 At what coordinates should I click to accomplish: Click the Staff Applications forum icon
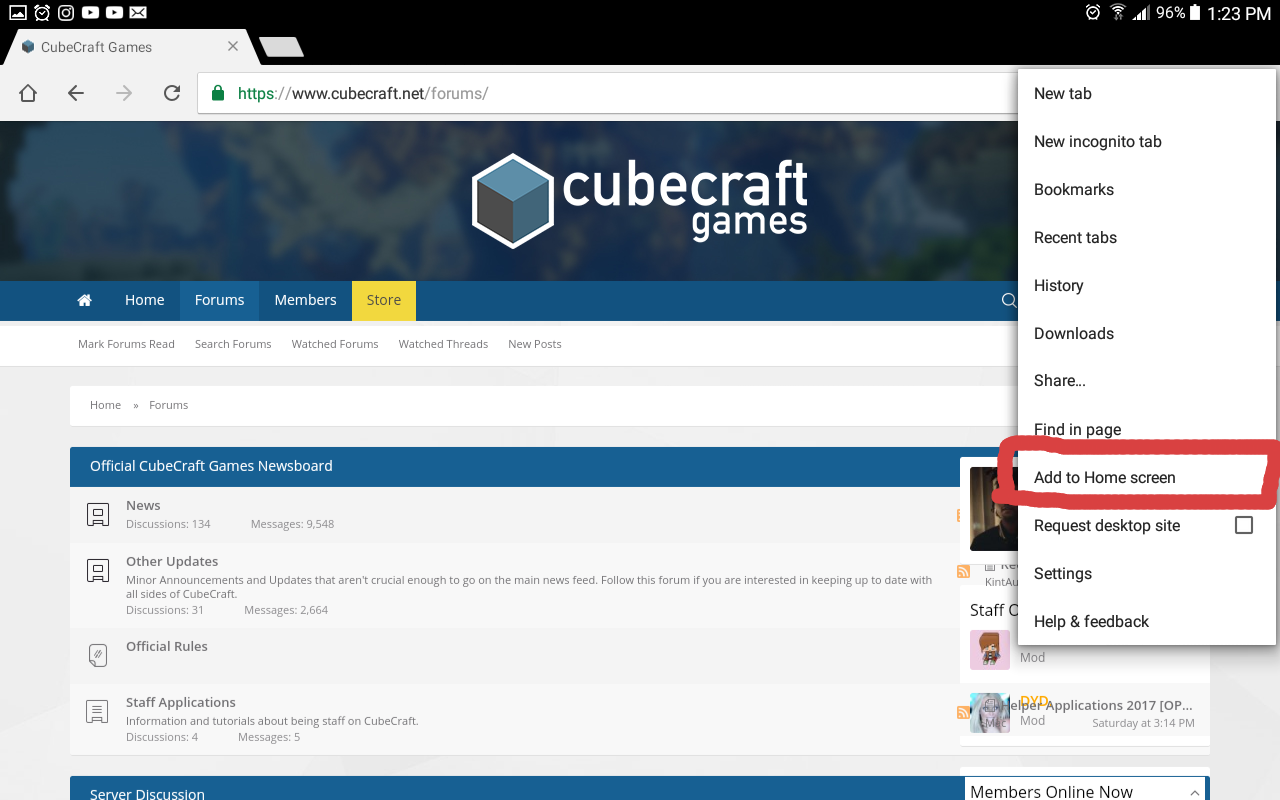[97, 712]
